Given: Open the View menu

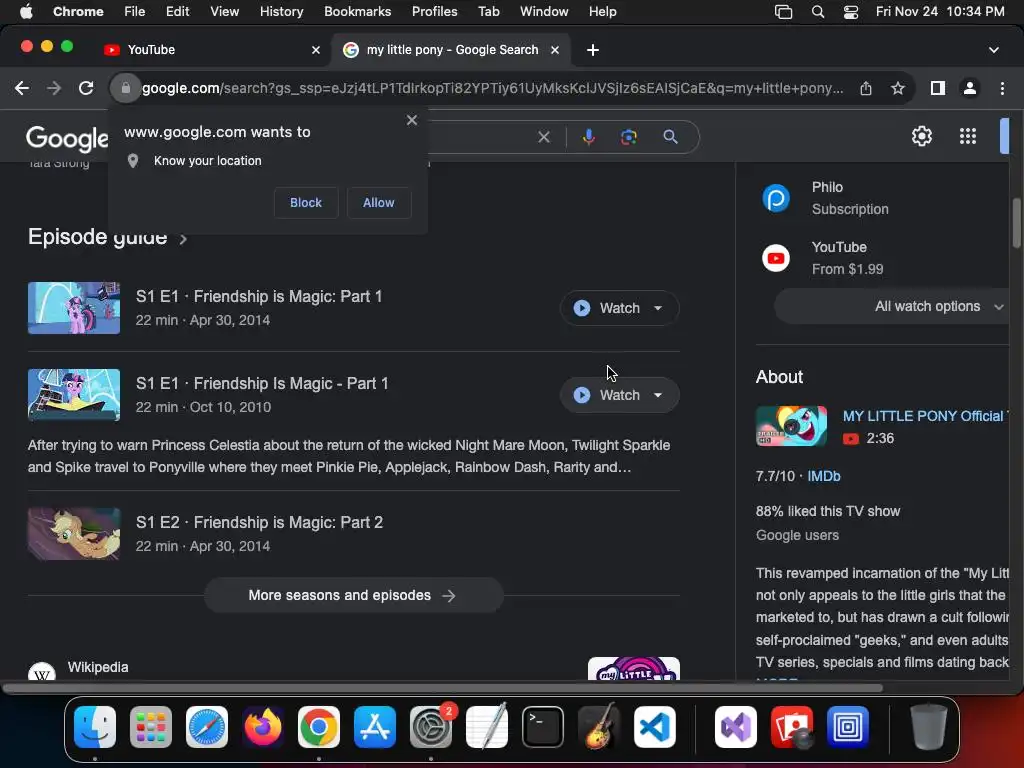Looking at the screenshot, I should pyautogui.click(x=224, y=12).
